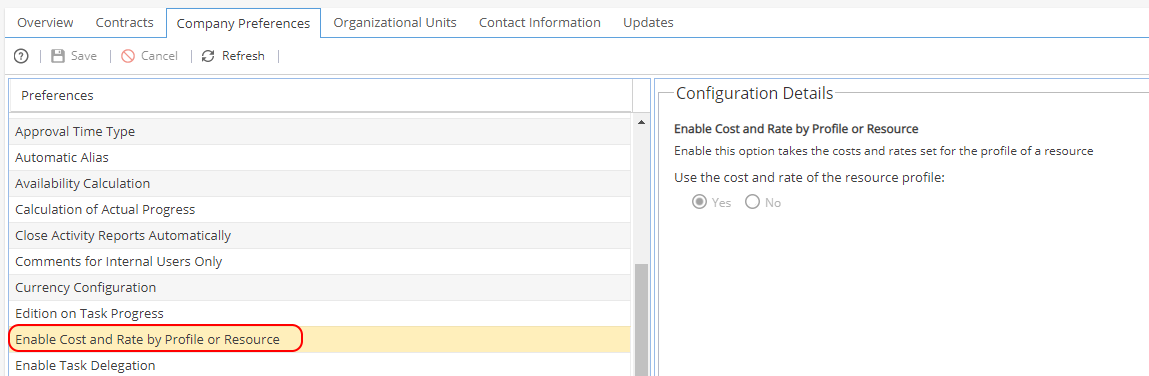Click the Refresh button label
Screen dimensions: 1149x376
243,56
